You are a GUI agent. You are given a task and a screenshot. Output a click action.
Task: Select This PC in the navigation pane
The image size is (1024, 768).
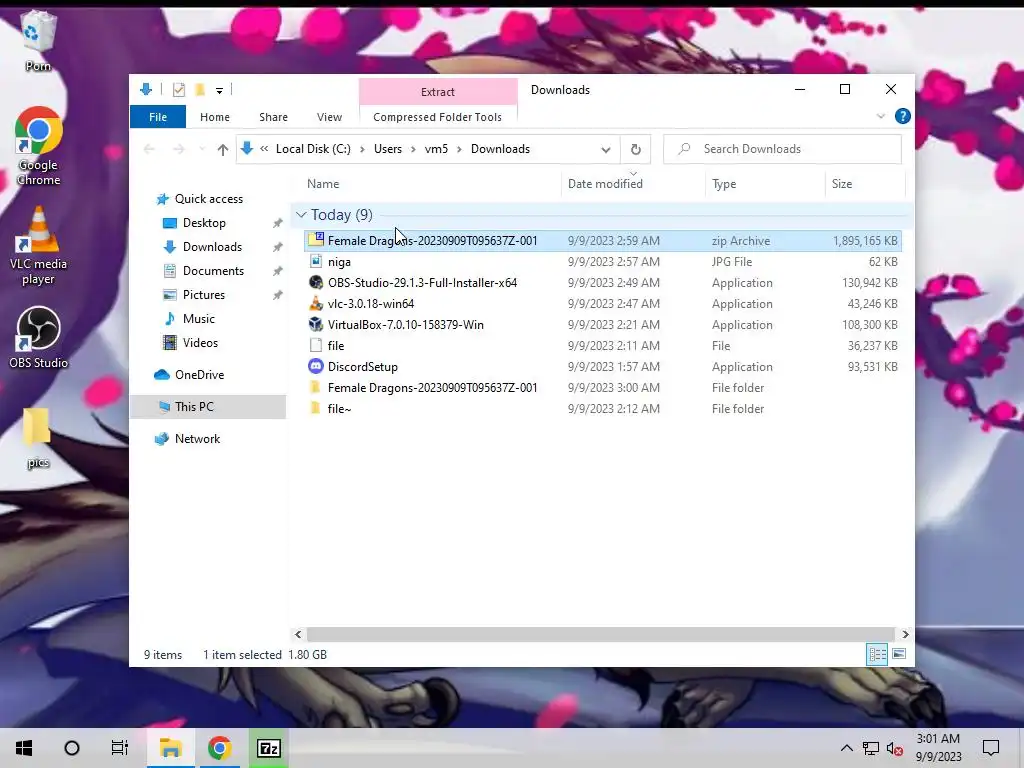(x=208, y=407)
